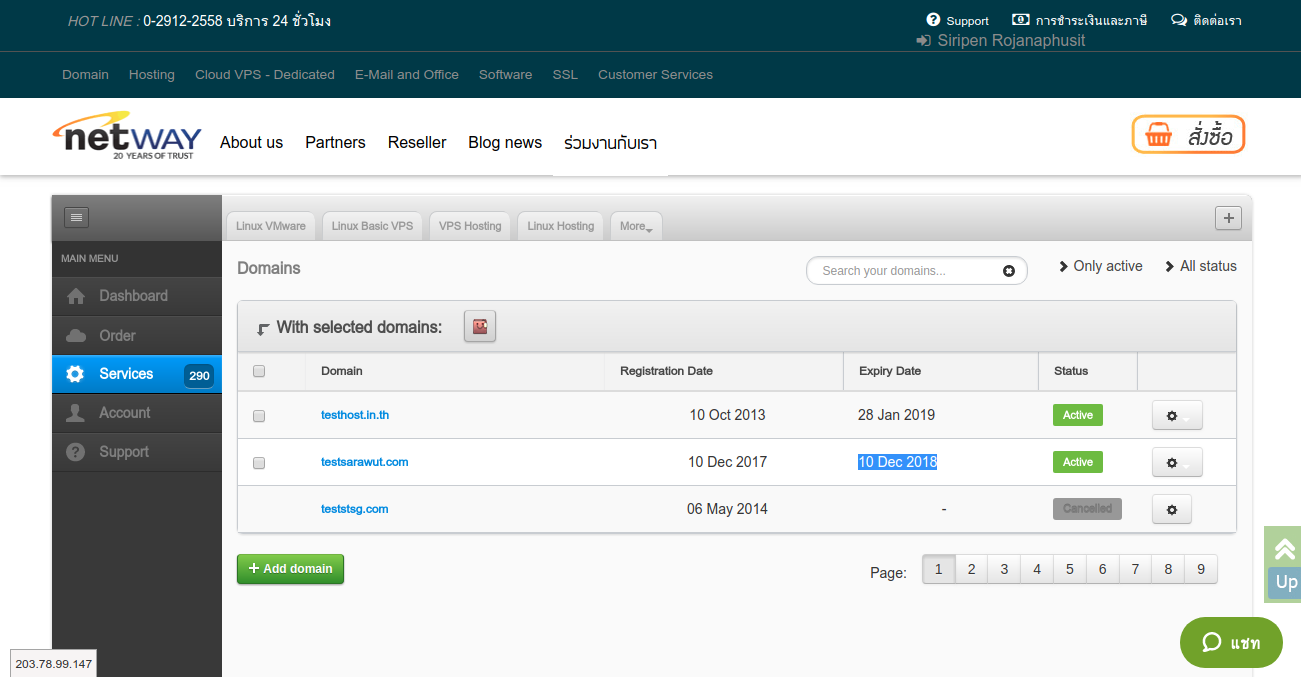
Task: Click the sidebar collapse hamburger icon
Action: point(77,217)
